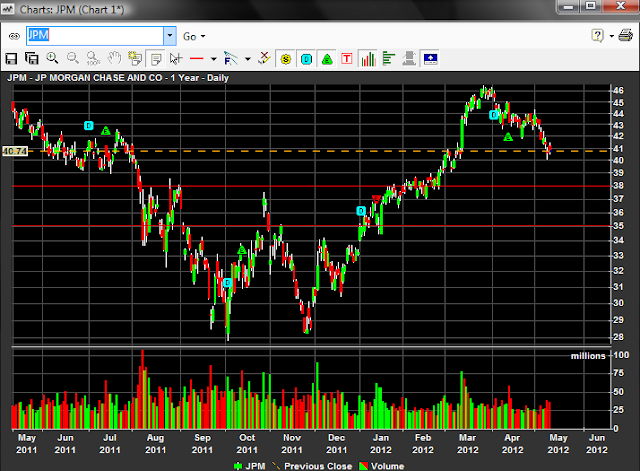Image resolution: width=640 pixels, height=471 pixels.
Task: Toggle the notes display icon
Action: [x=156, y=59]
